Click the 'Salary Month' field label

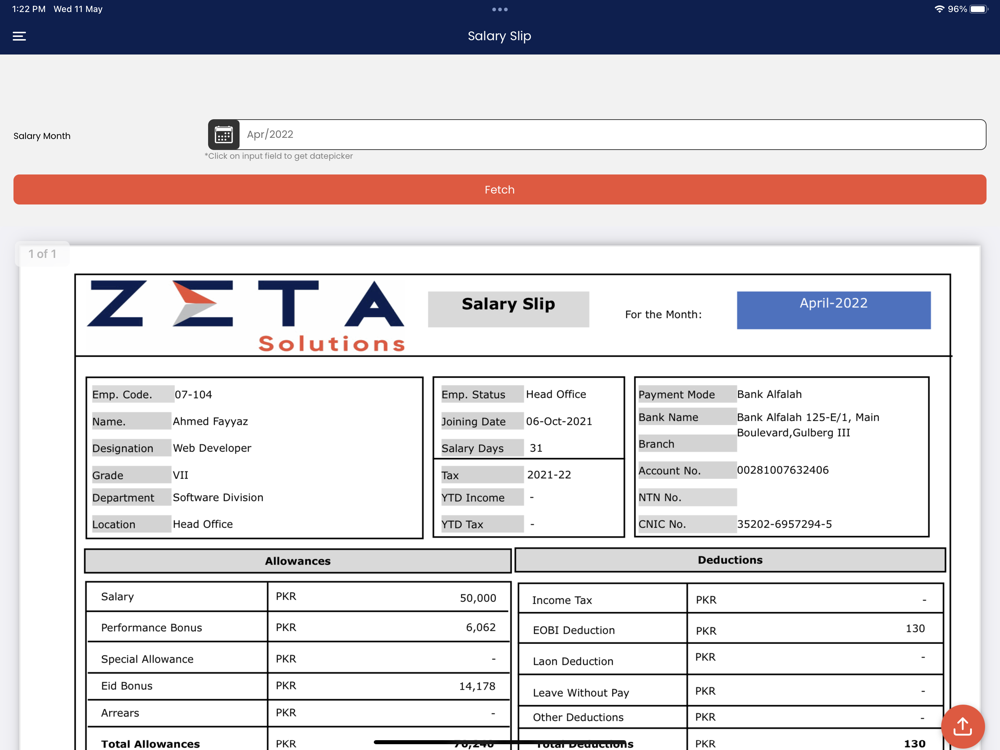coord(42,136)
